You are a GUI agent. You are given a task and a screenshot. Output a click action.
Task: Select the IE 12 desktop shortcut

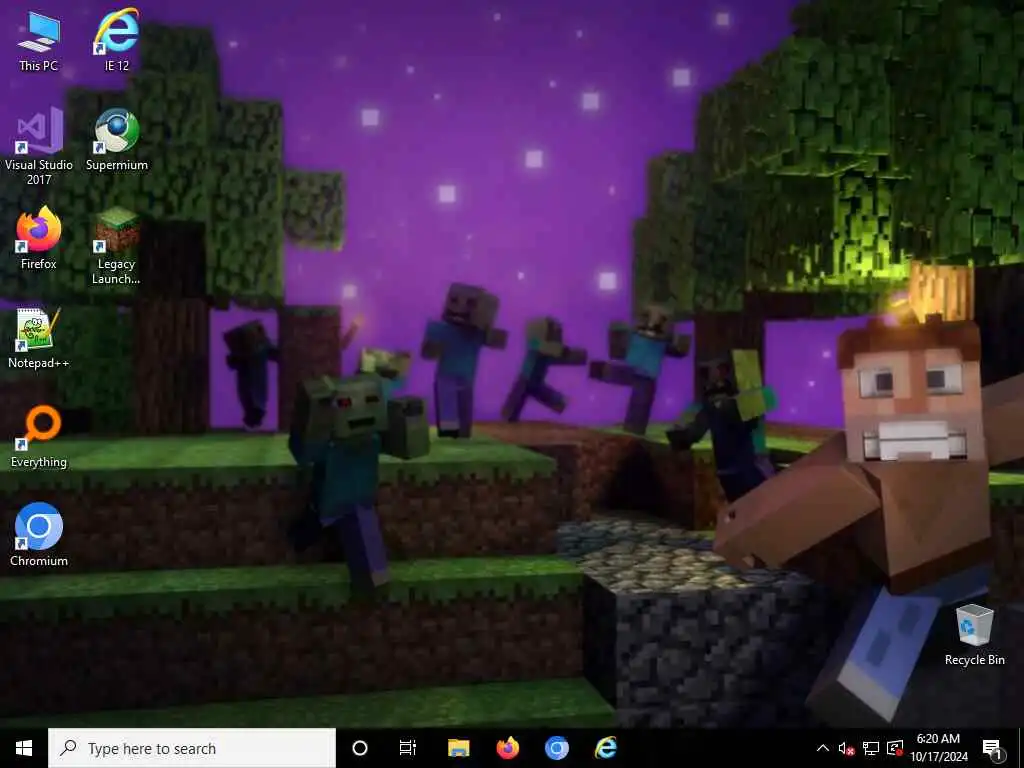click(x=117, y=41)
